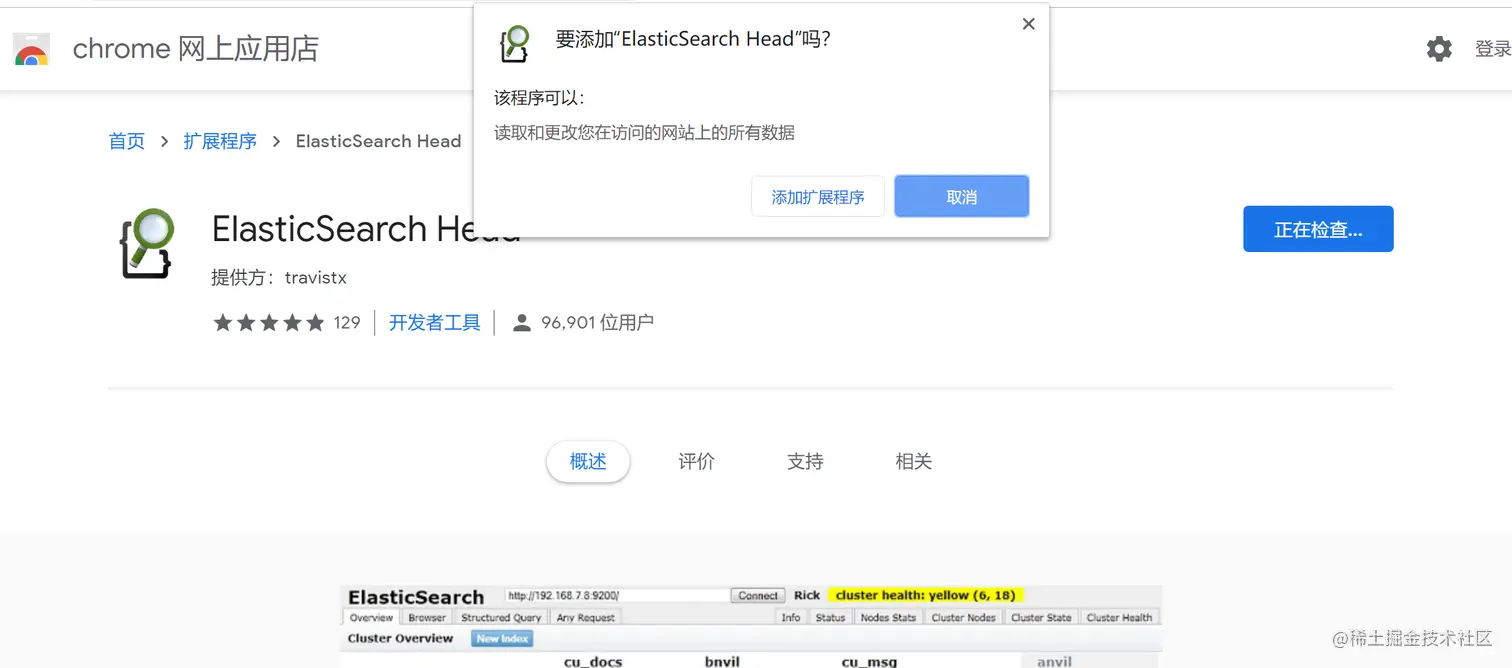Open 扩展程序 breadcrumb link
1512x668 pixels.
click(x=220, y=141)
